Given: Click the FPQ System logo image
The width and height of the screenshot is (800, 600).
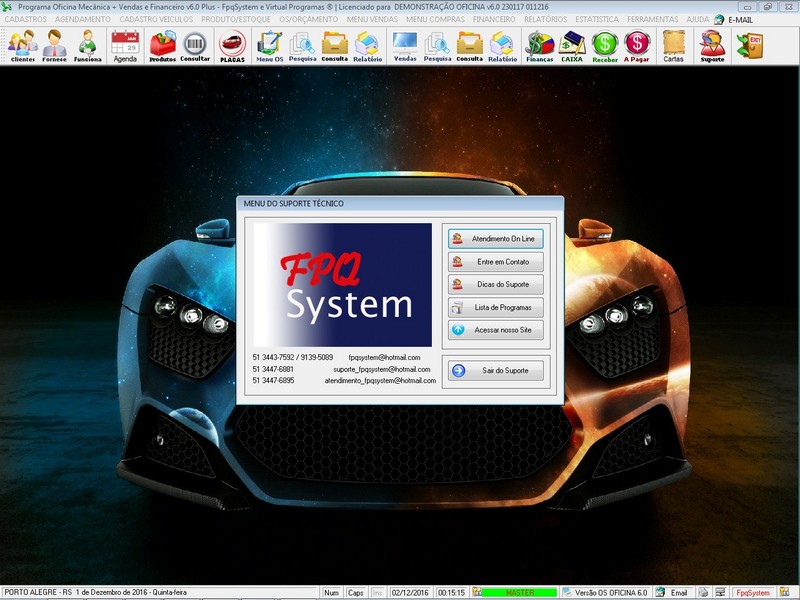Looking at the screenshot, I should coord(342,285).
